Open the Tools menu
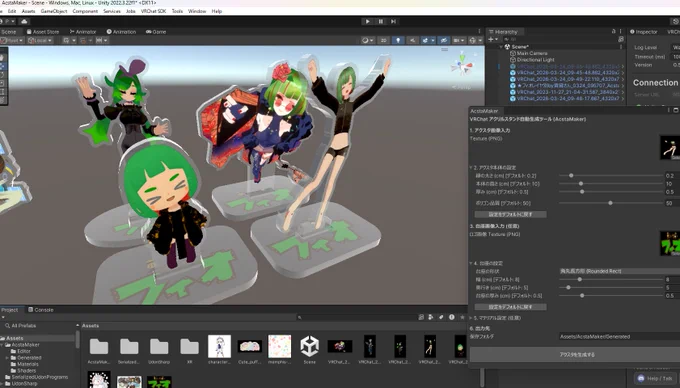 [177, 11]
